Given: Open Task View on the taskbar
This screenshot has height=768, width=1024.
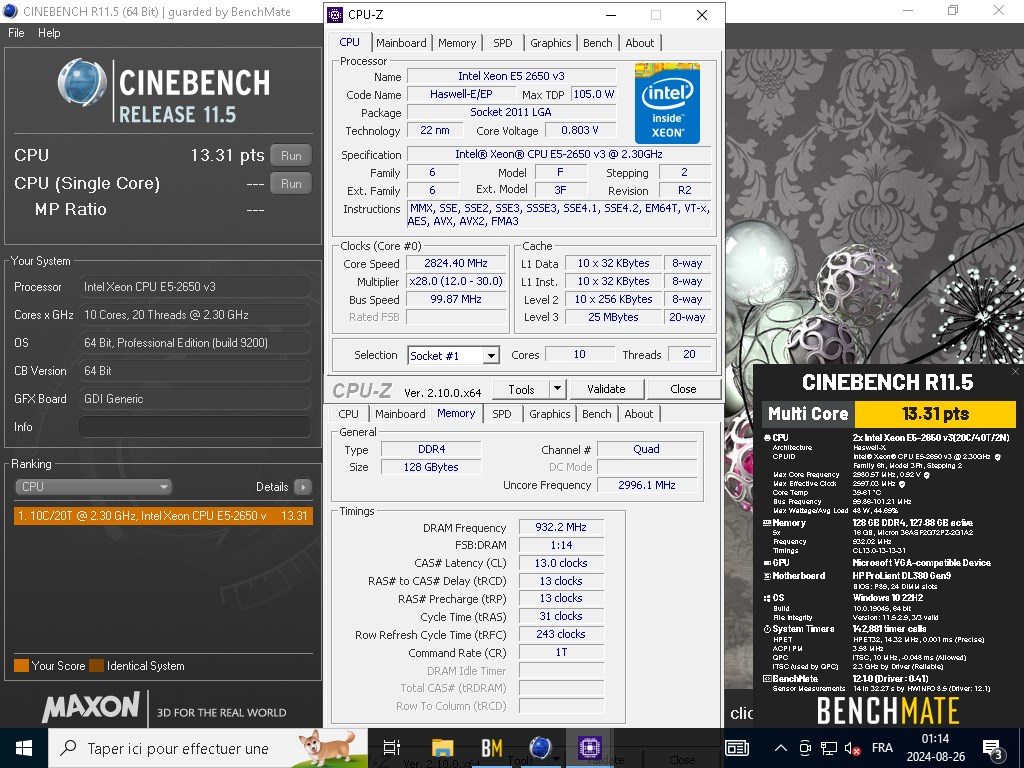Looking at the screenshot, I should click(x=391, y=748).
